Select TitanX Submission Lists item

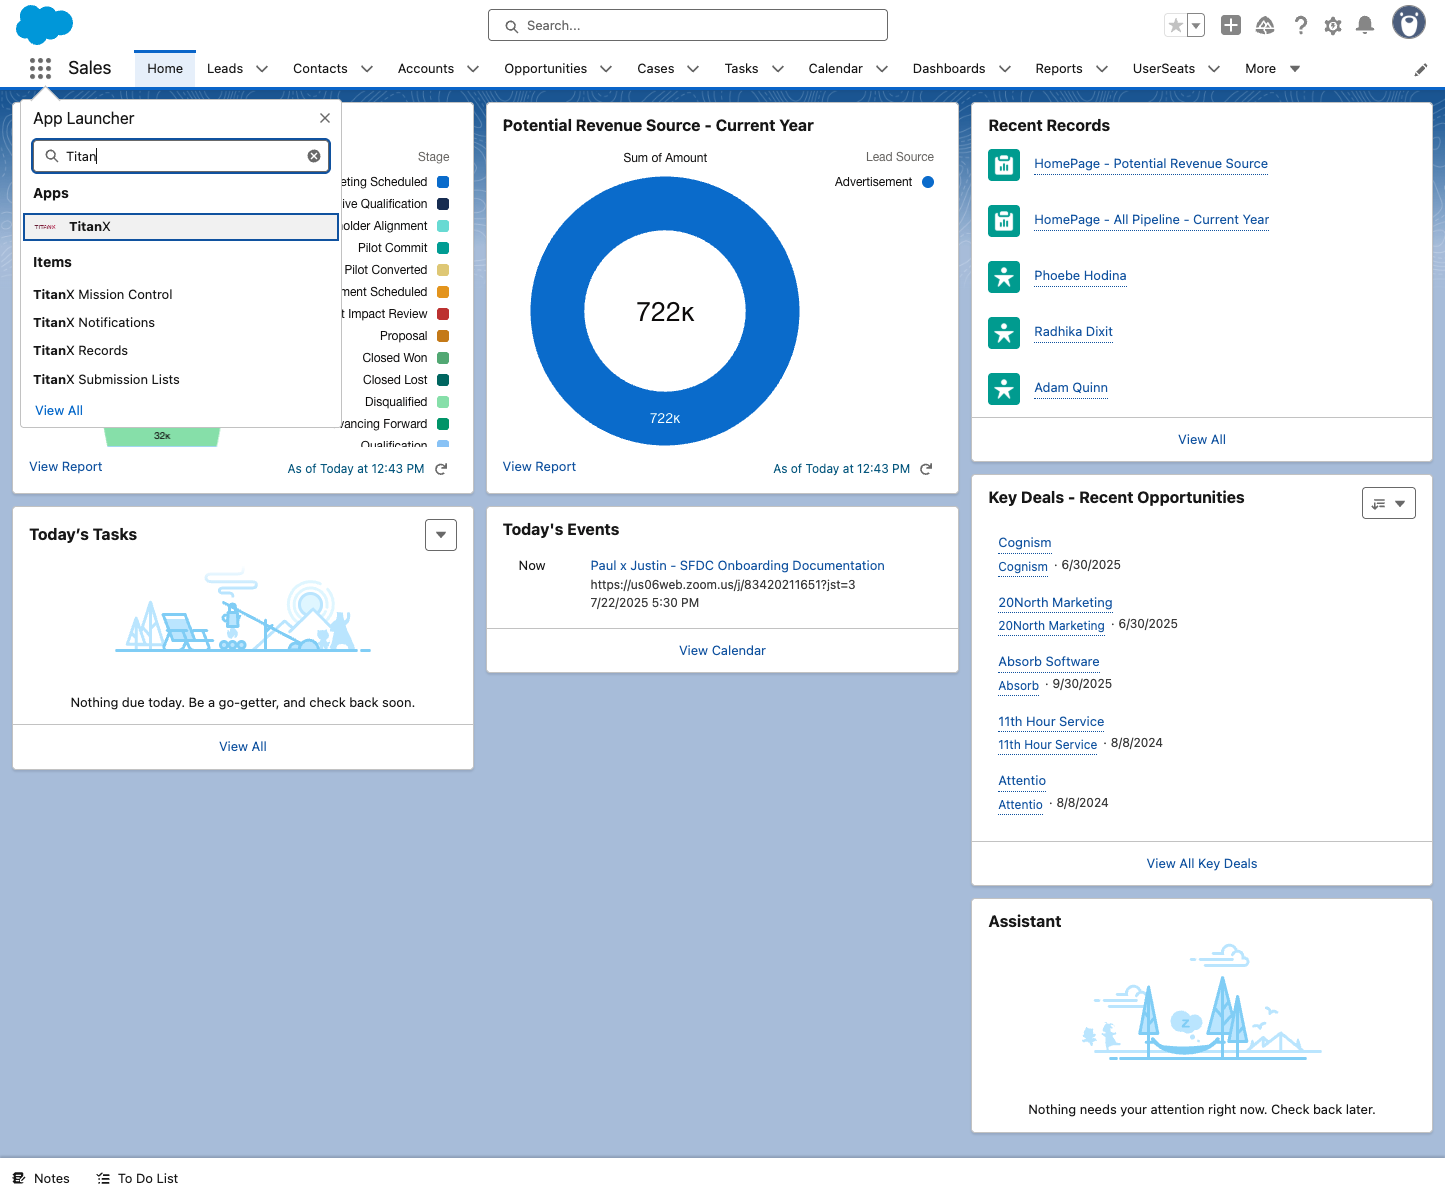click(x=106, y=380)
